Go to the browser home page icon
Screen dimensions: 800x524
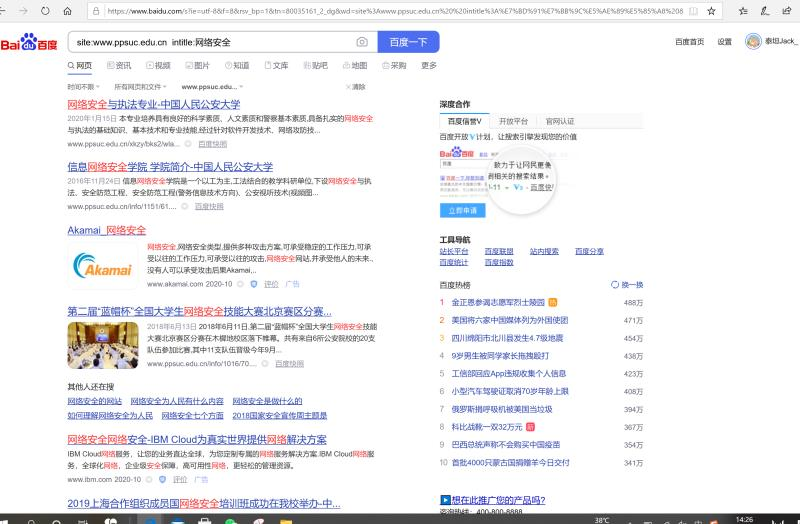(x=67, y=11)
